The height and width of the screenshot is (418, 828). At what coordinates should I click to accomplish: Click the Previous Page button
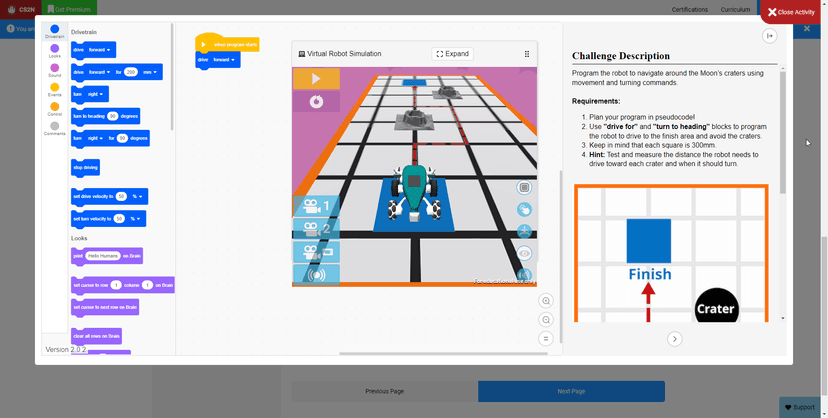(384, 391)
